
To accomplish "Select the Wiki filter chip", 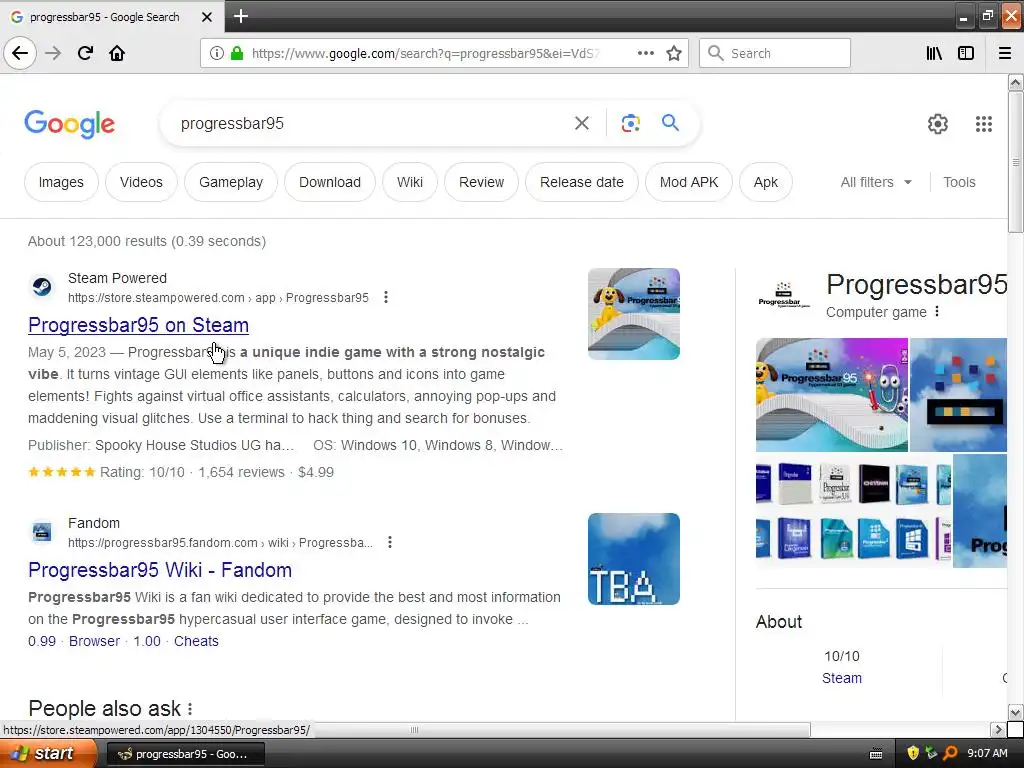I will [409, 182].
